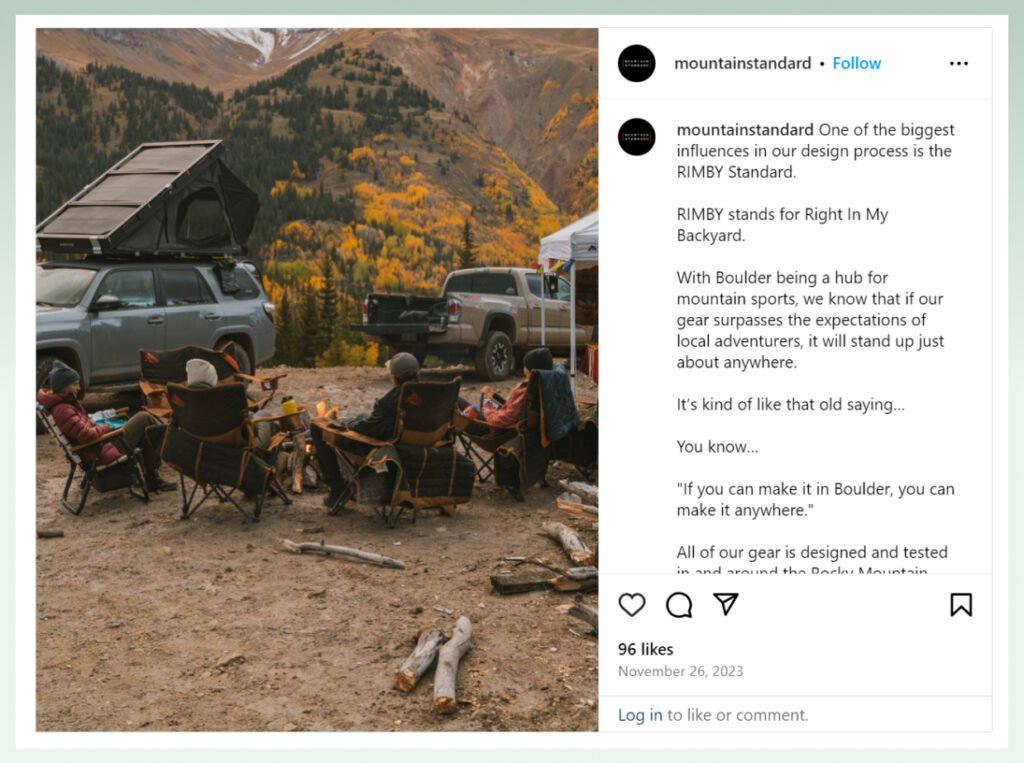Click the dot separator beside the username
This screenshot has height=763, width=1024.
(x=822, y=63)
